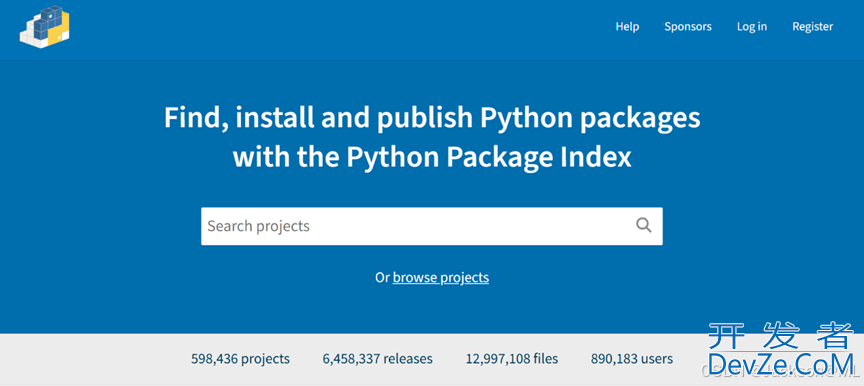The image size is (864, 386).
Task: Focus the Search projects field
Action: pos(431,226)
